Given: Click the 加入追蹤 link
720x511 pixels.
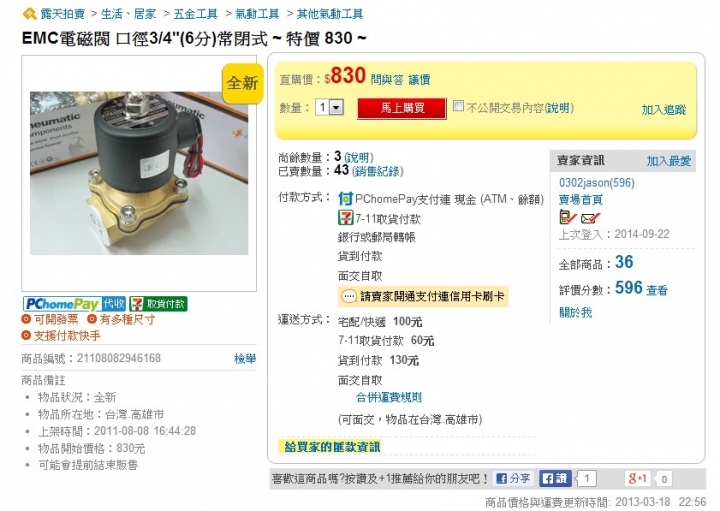Looking at the screenshot, I should 664,110.
